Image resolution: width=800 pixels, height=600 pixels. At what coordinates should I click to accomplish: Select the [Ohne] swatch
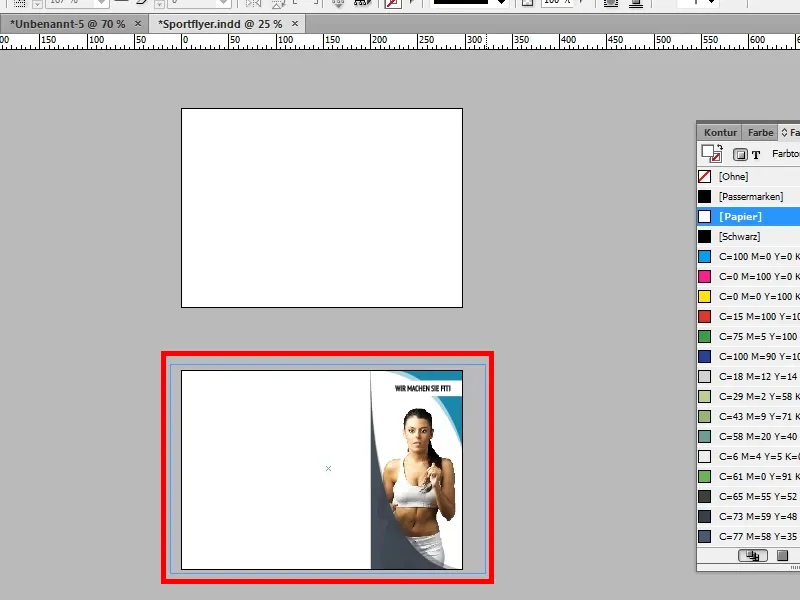(x=748, y=177)
